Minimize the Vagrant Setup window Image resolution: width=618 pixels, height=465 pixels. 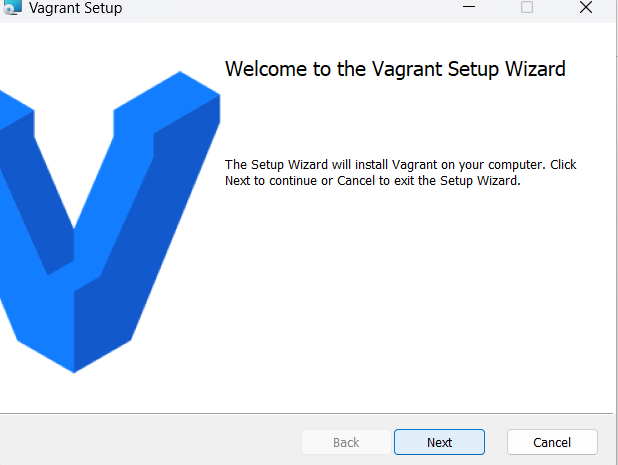tap(469, 7)
